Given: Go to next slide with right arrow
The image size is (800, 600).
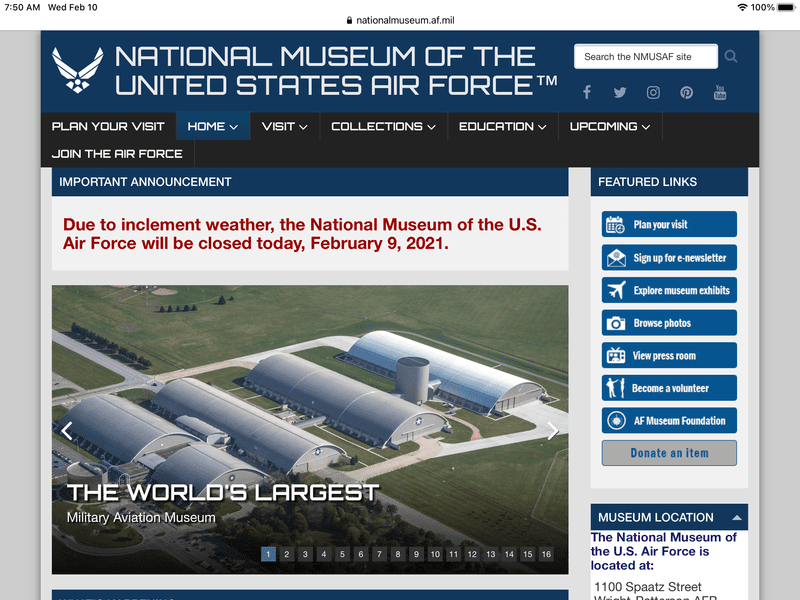Looking at the screenshot, I should pyautogui.click(x=553, y=431).
